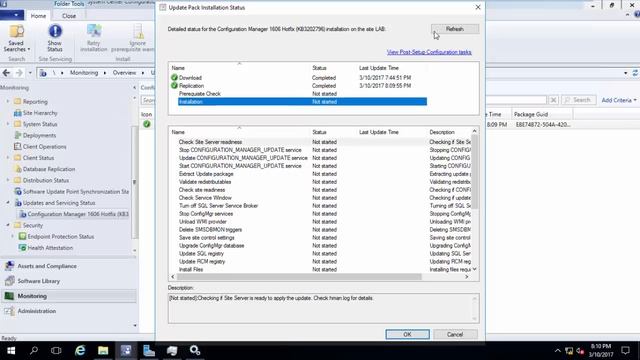
Task: Open taskbar search magnifier
Action: pyautogui.click(x=34, y=351)
